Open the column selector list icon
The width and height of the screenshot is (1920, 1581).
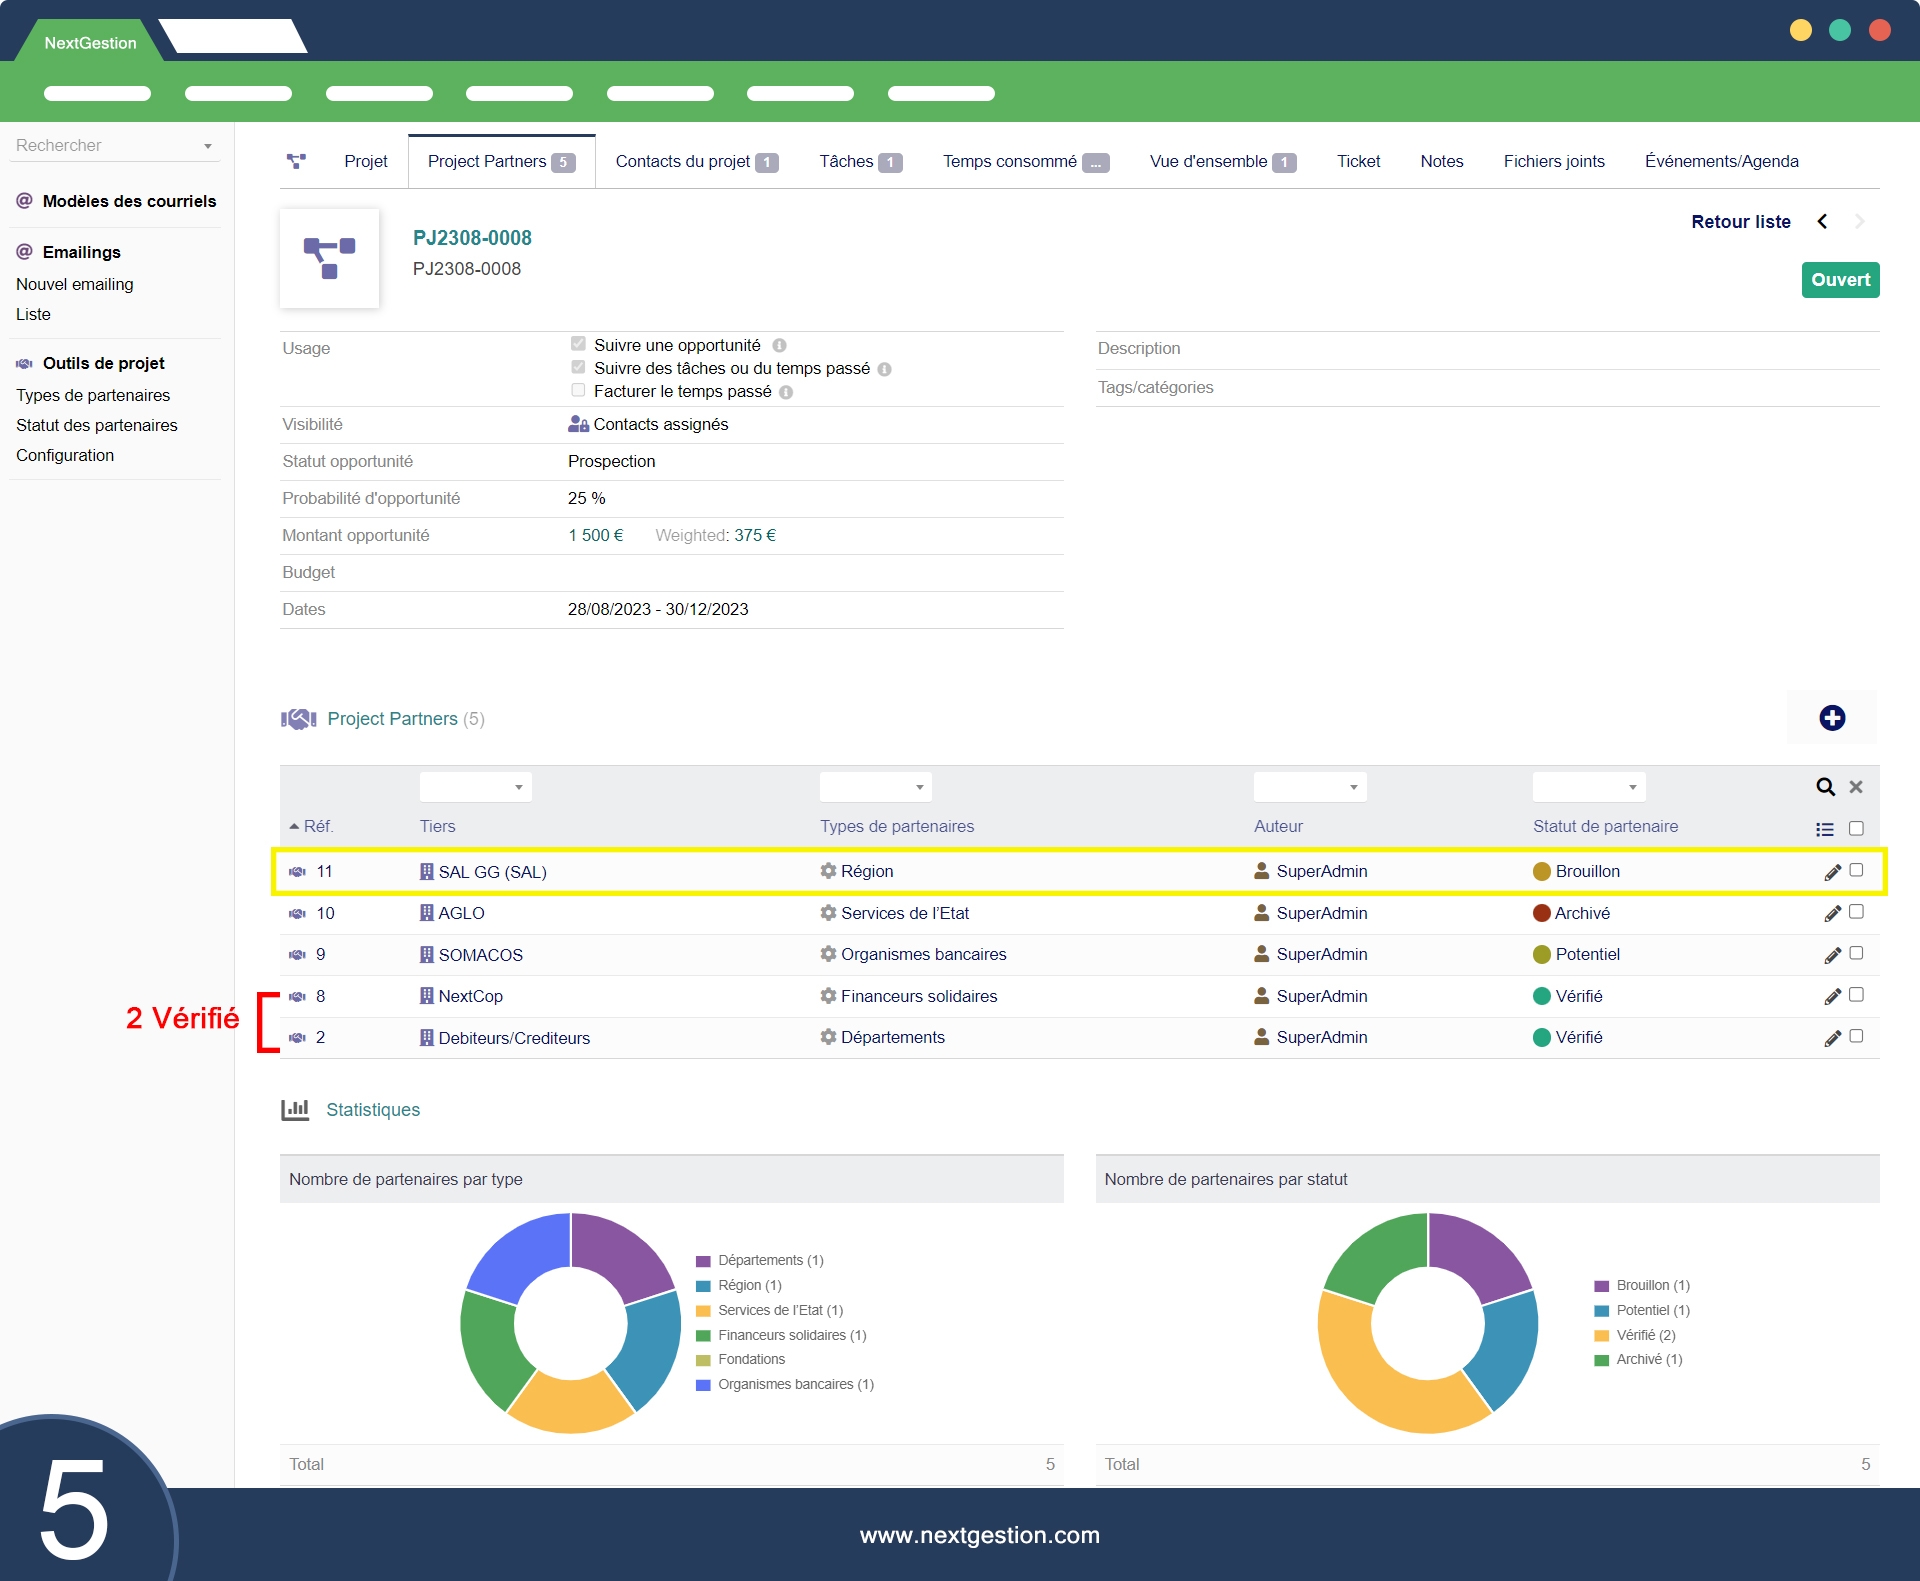click(x=1825, y=829)
